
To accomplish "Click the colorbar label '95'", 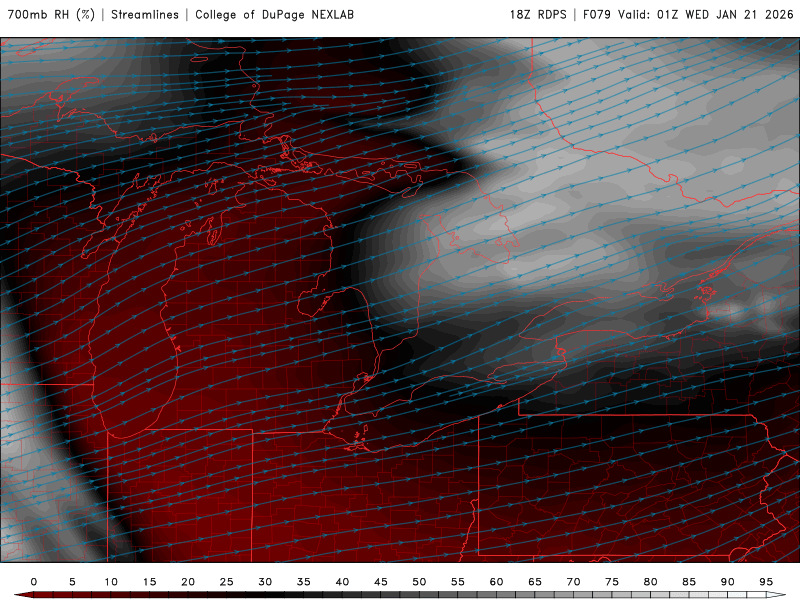I will click(766, 582).
